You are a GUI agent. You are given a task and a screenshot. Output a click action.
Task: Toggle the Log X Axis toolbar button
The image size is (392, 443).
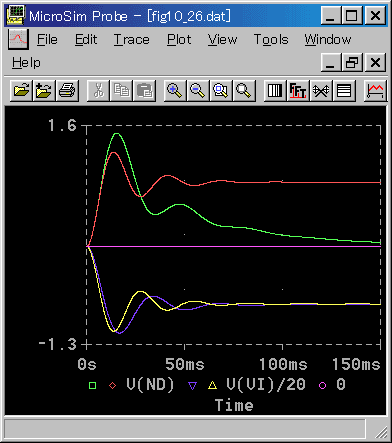[275, 90]
